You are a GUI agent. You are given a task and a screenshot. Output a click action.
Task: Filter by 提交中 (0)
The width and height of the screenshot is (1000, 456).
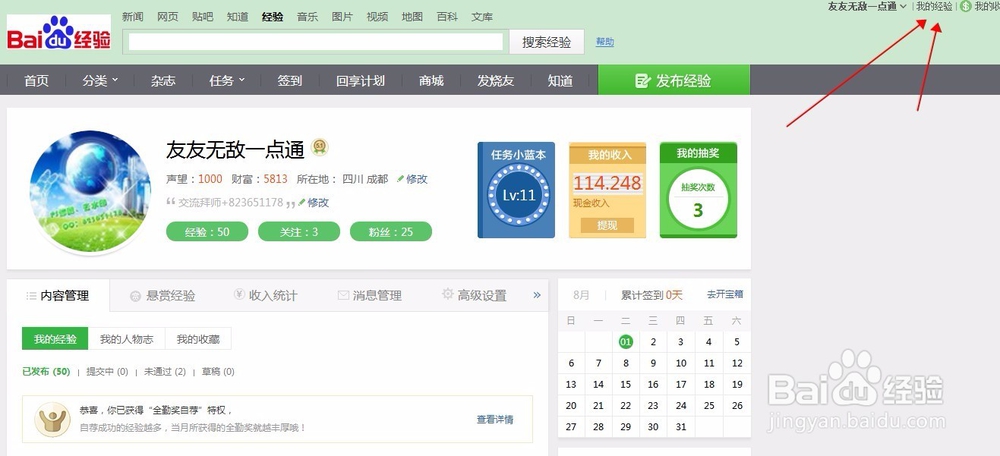click(107, 371)
